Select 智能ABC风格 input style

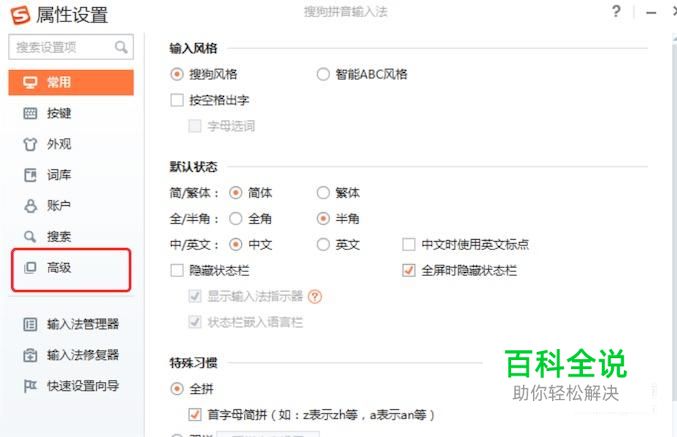pyautogui.click(x=323, y=74)
